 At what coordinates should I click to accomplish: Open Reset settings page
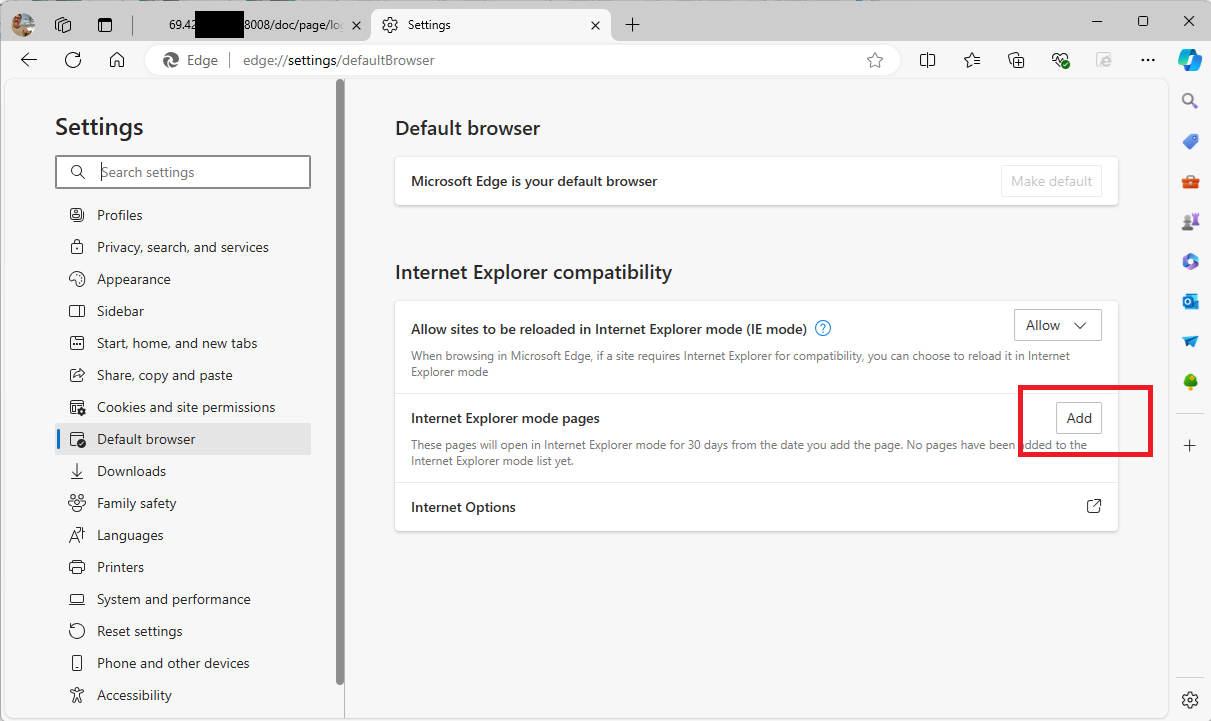183,631
